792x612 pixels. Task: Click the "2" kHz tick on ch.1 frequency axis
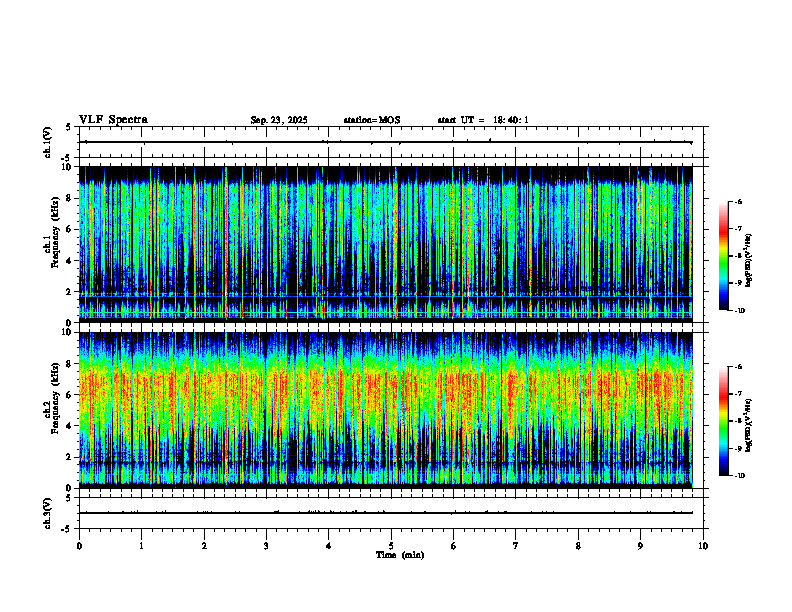70,292
